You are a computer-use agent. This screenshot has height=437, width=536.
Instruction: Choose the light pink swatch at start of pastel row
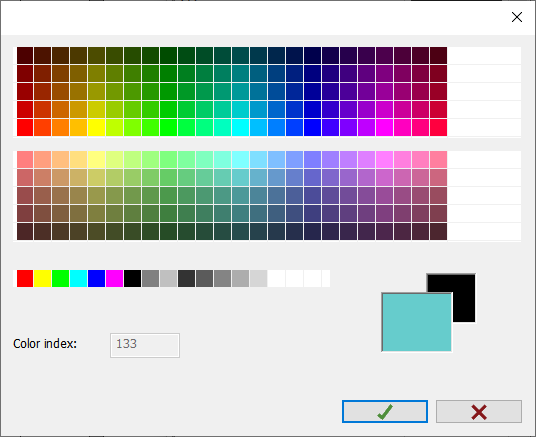(25, 160)
